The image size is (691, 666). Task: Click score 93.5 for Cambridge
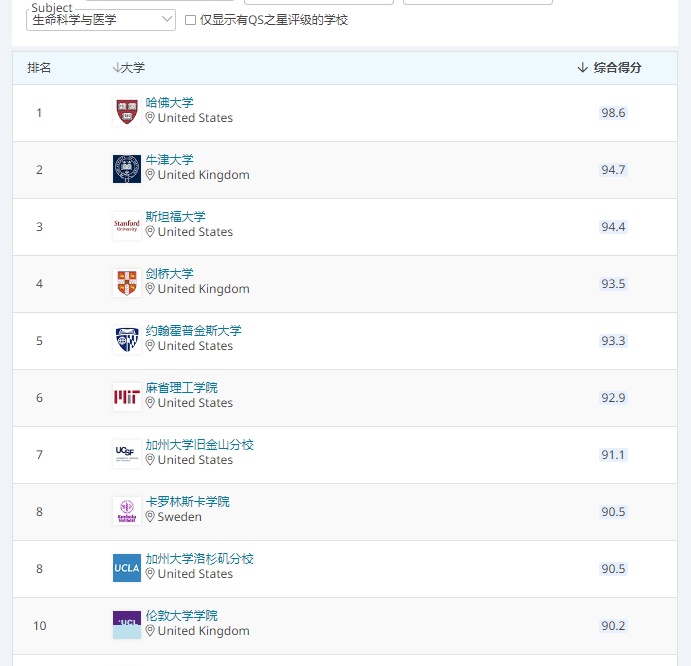pyautogui.click(x=613, y=284)
